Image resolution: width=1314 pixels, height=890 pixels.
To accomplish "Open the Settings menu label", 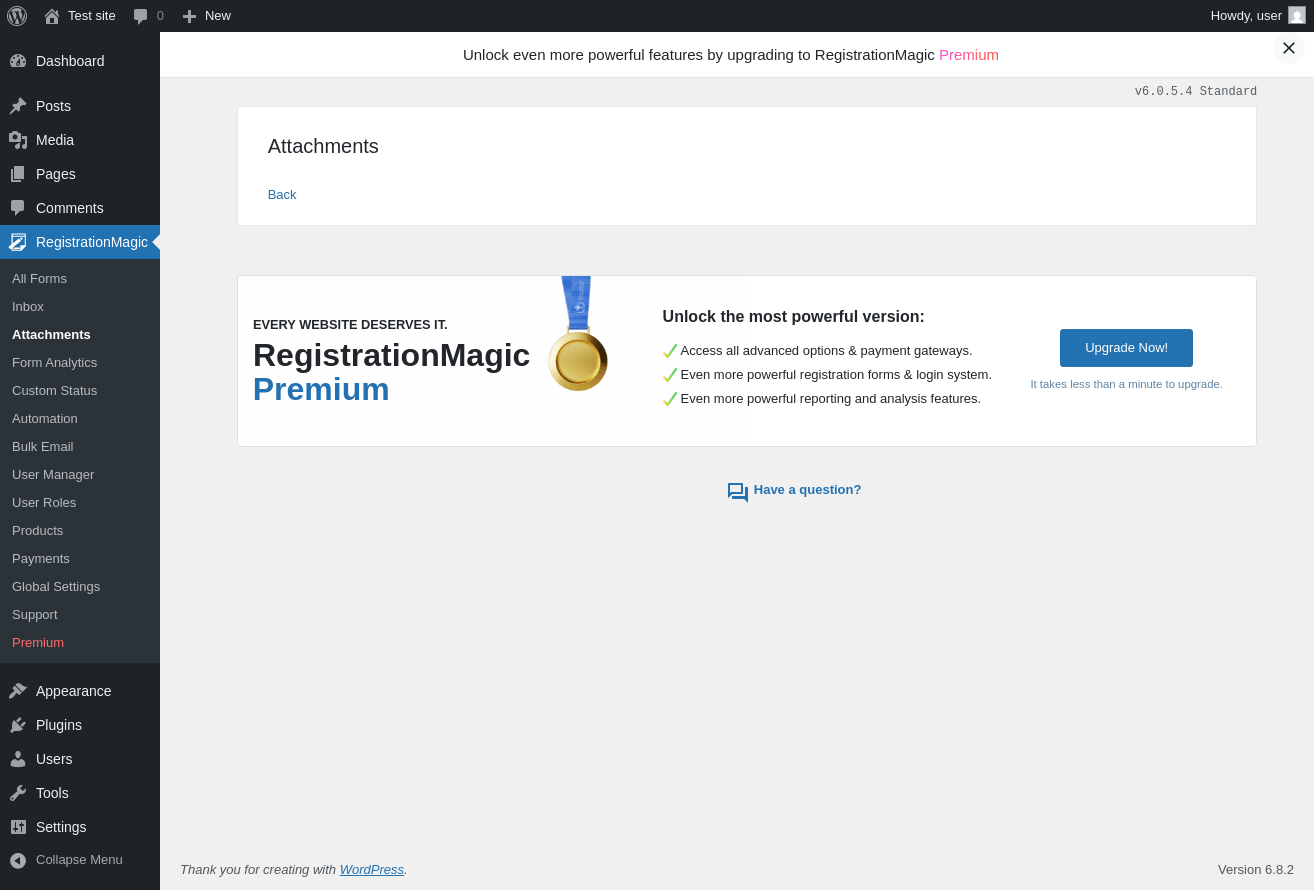I will (x=61, y=827).
